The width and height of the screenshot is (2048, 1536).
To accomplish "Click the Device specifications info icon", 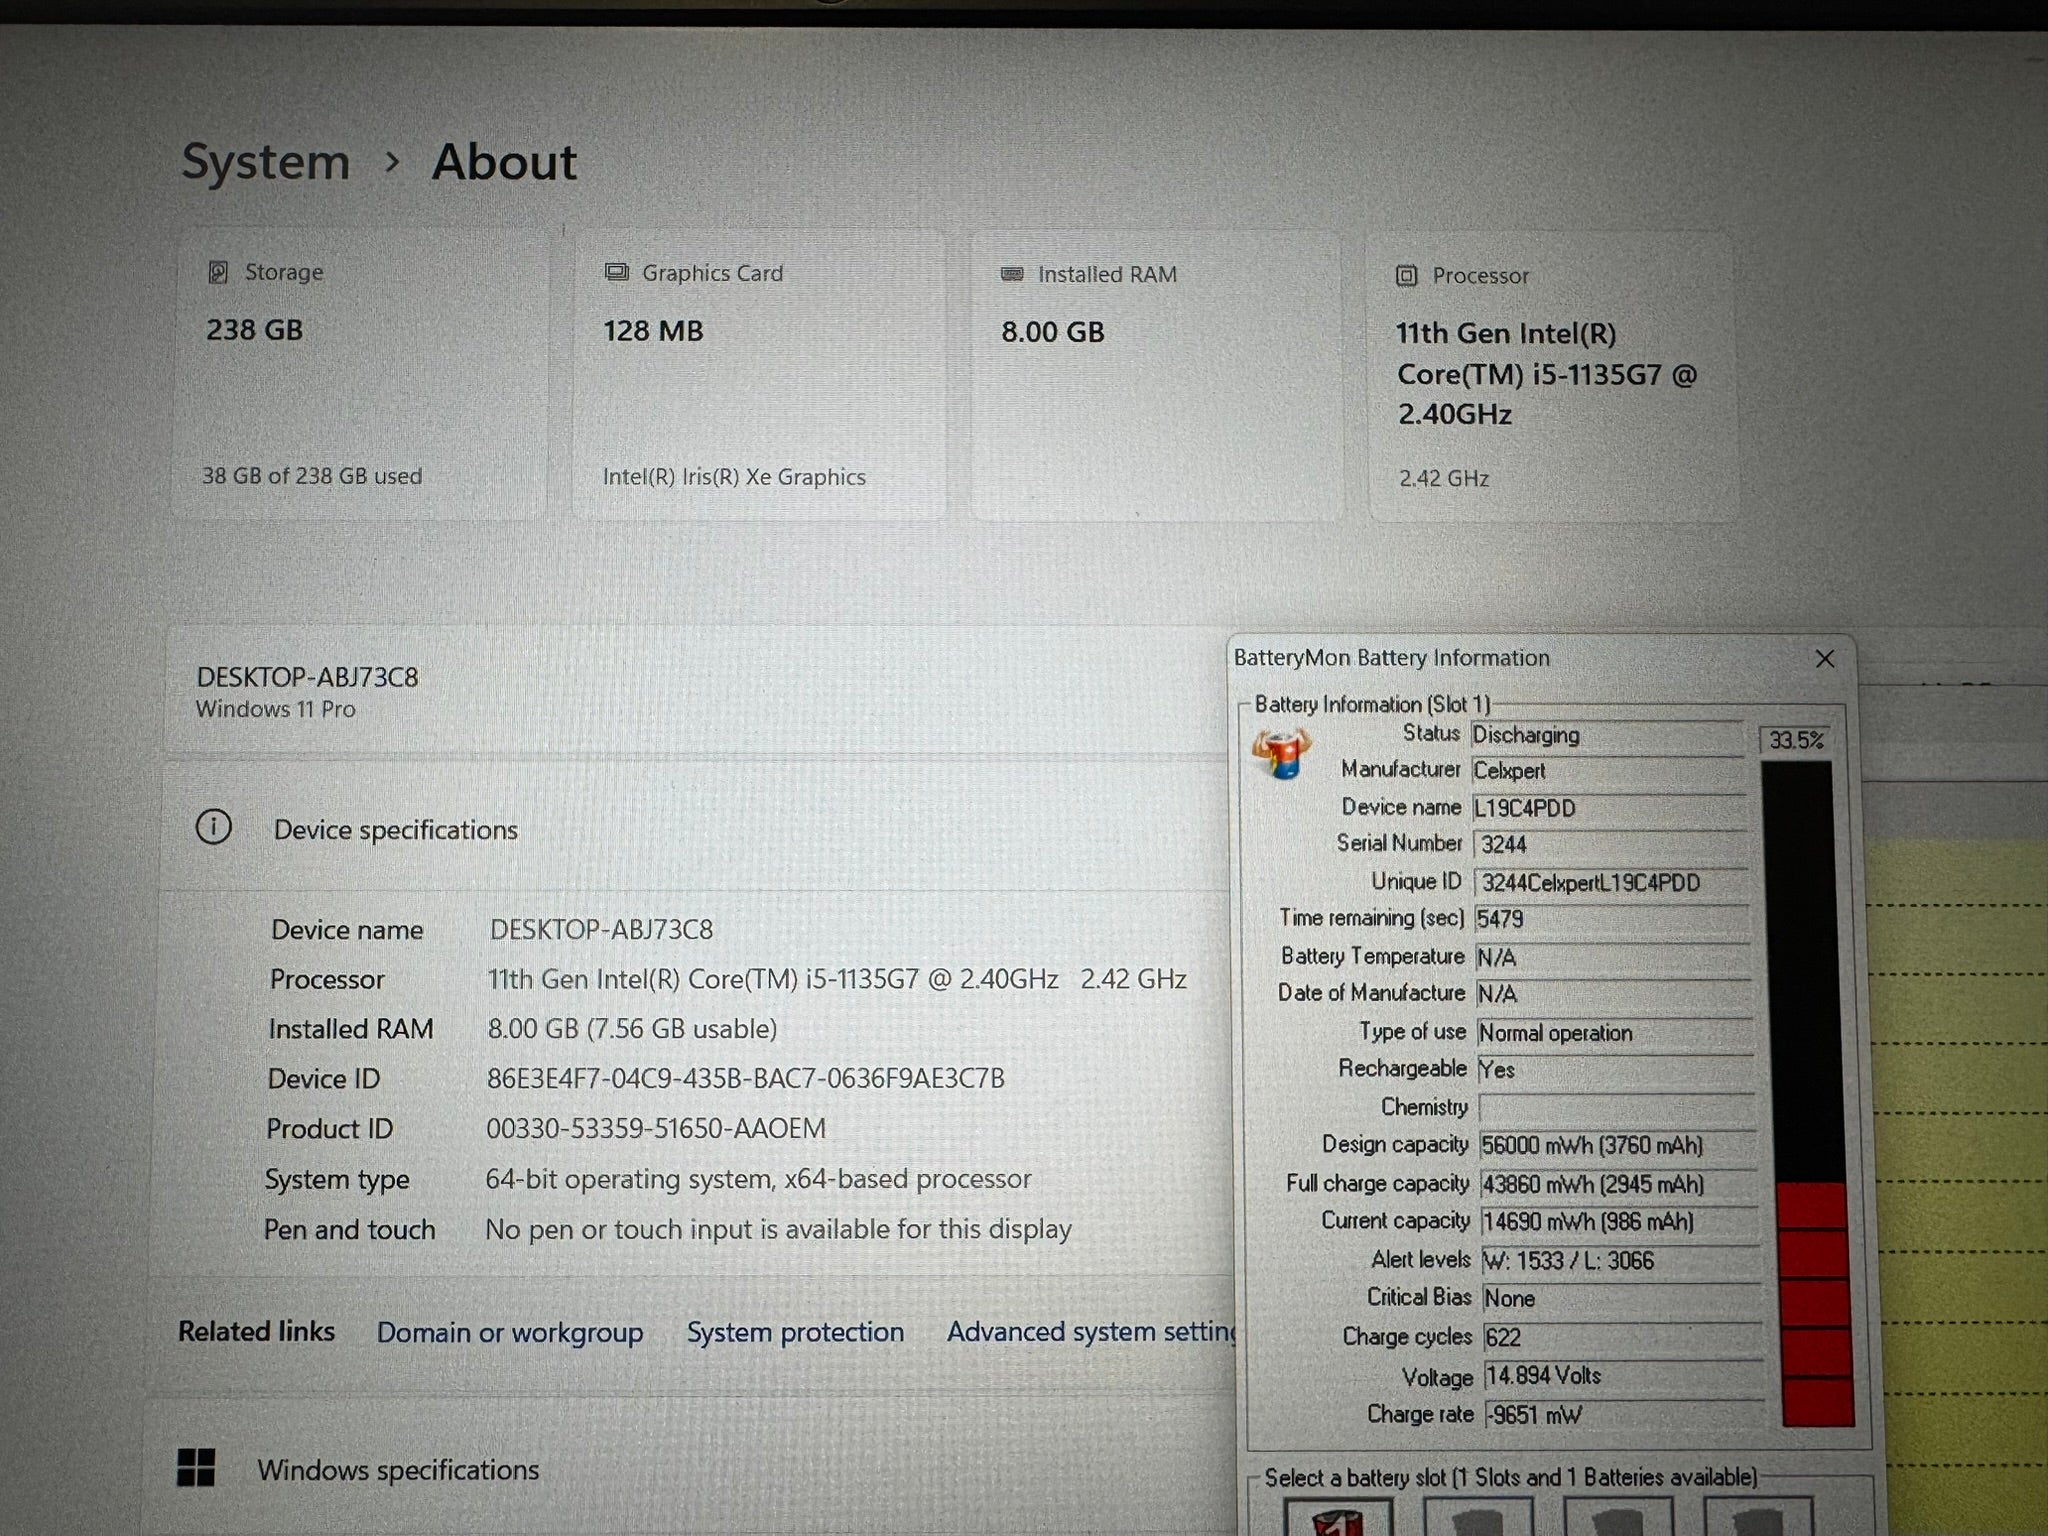I will [213, 827].
